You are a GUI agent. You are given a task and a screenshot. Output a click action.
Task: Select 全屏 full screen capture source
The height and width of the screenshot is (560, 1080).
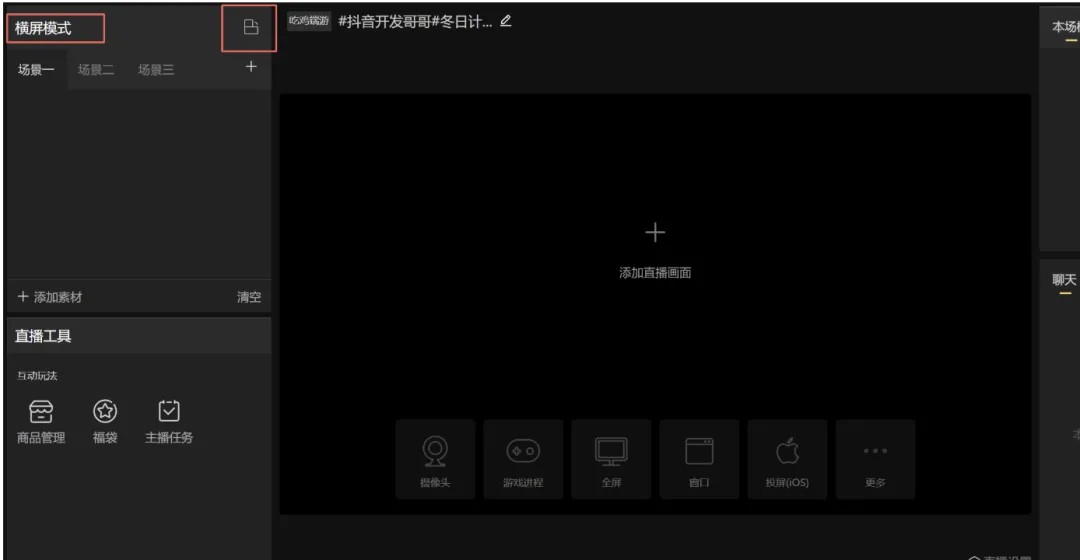coord(611,459)
